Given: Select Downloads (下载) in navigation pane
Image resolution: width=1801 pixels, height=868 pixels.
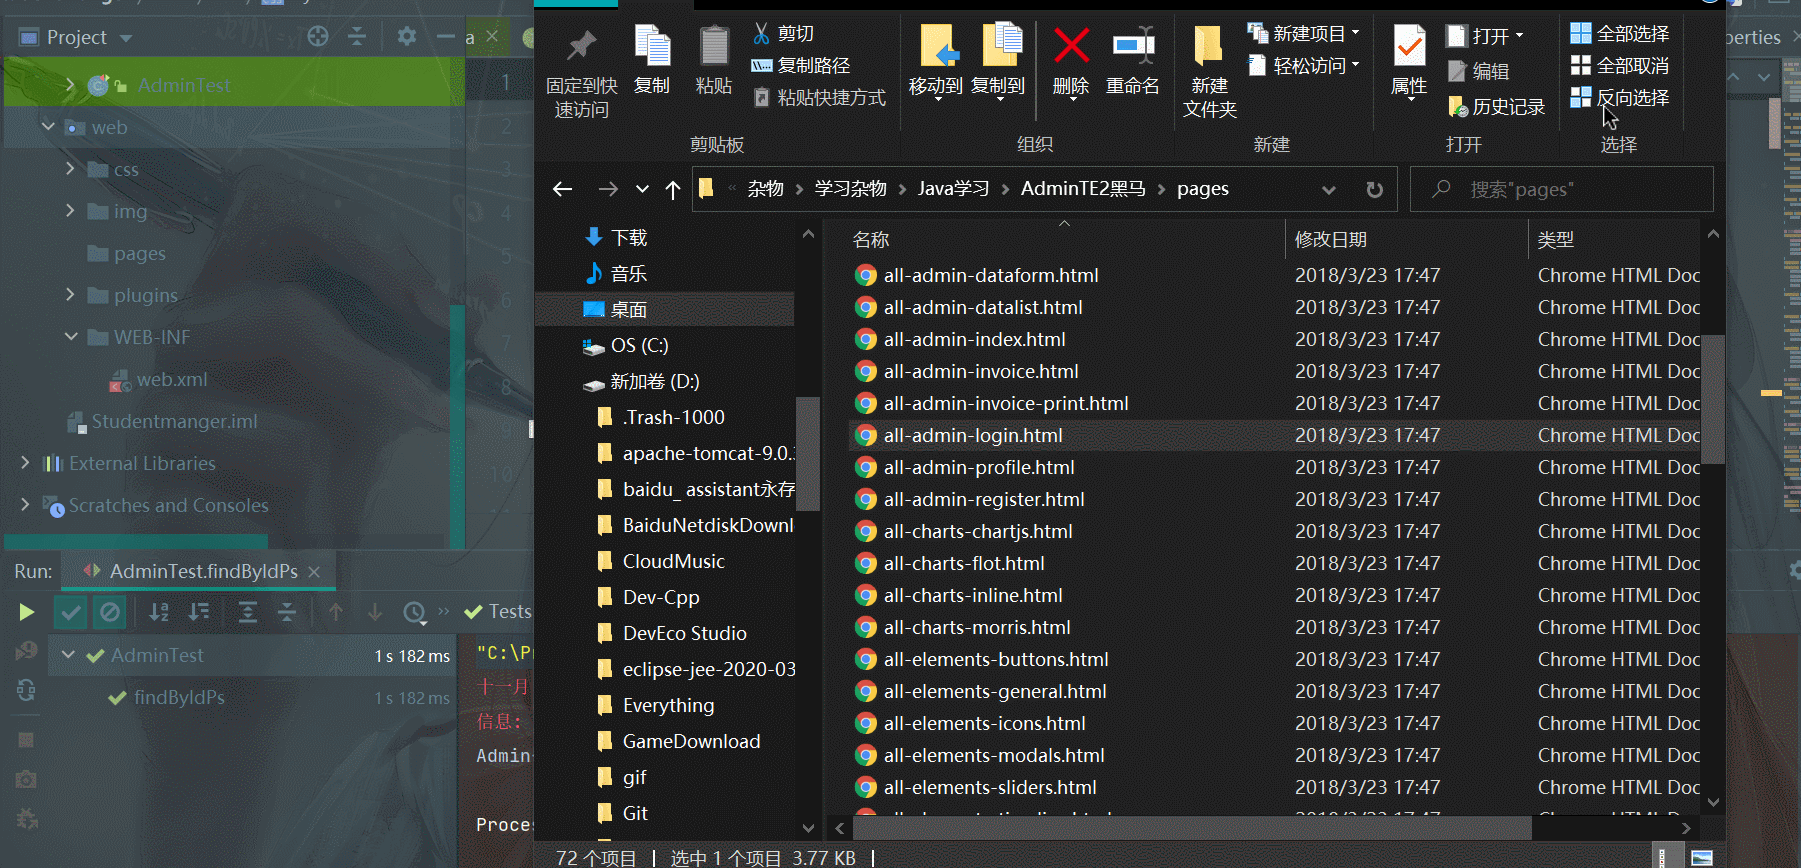Looking at the screenshot, I should 629,238.
